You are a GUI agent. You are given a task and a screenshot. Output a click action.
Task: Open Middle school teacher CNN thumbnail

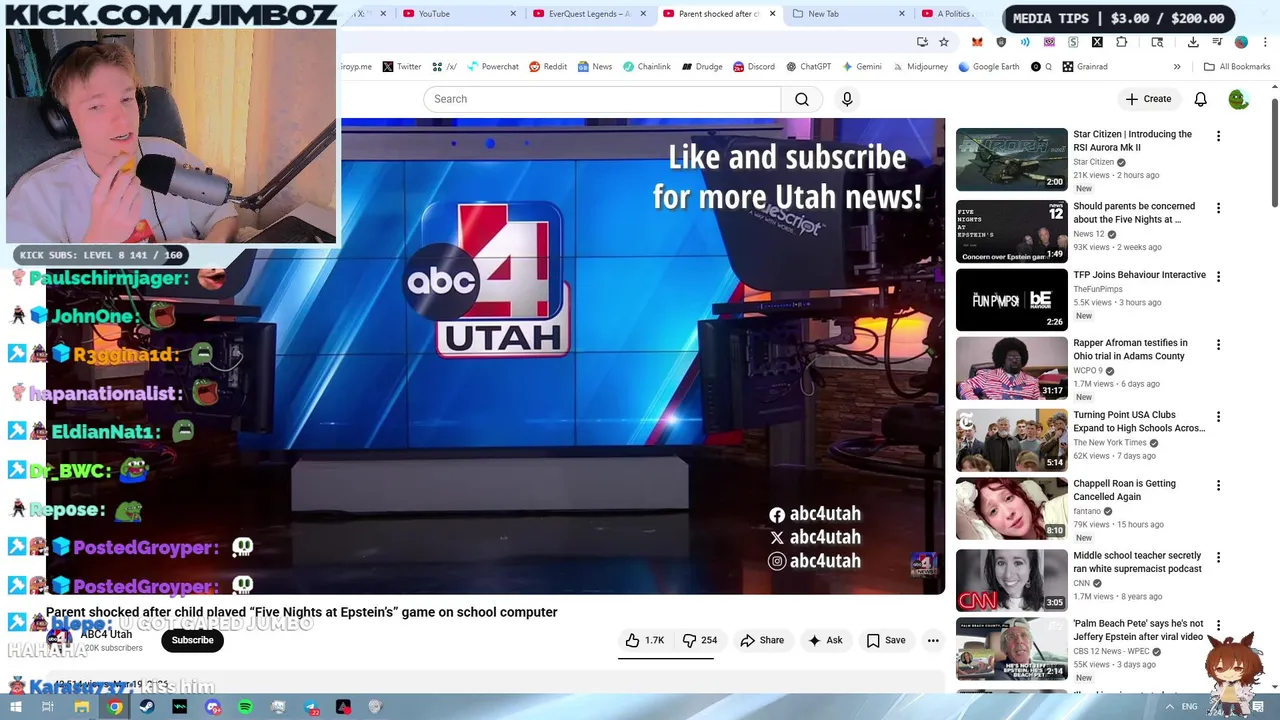(1011, 580)
